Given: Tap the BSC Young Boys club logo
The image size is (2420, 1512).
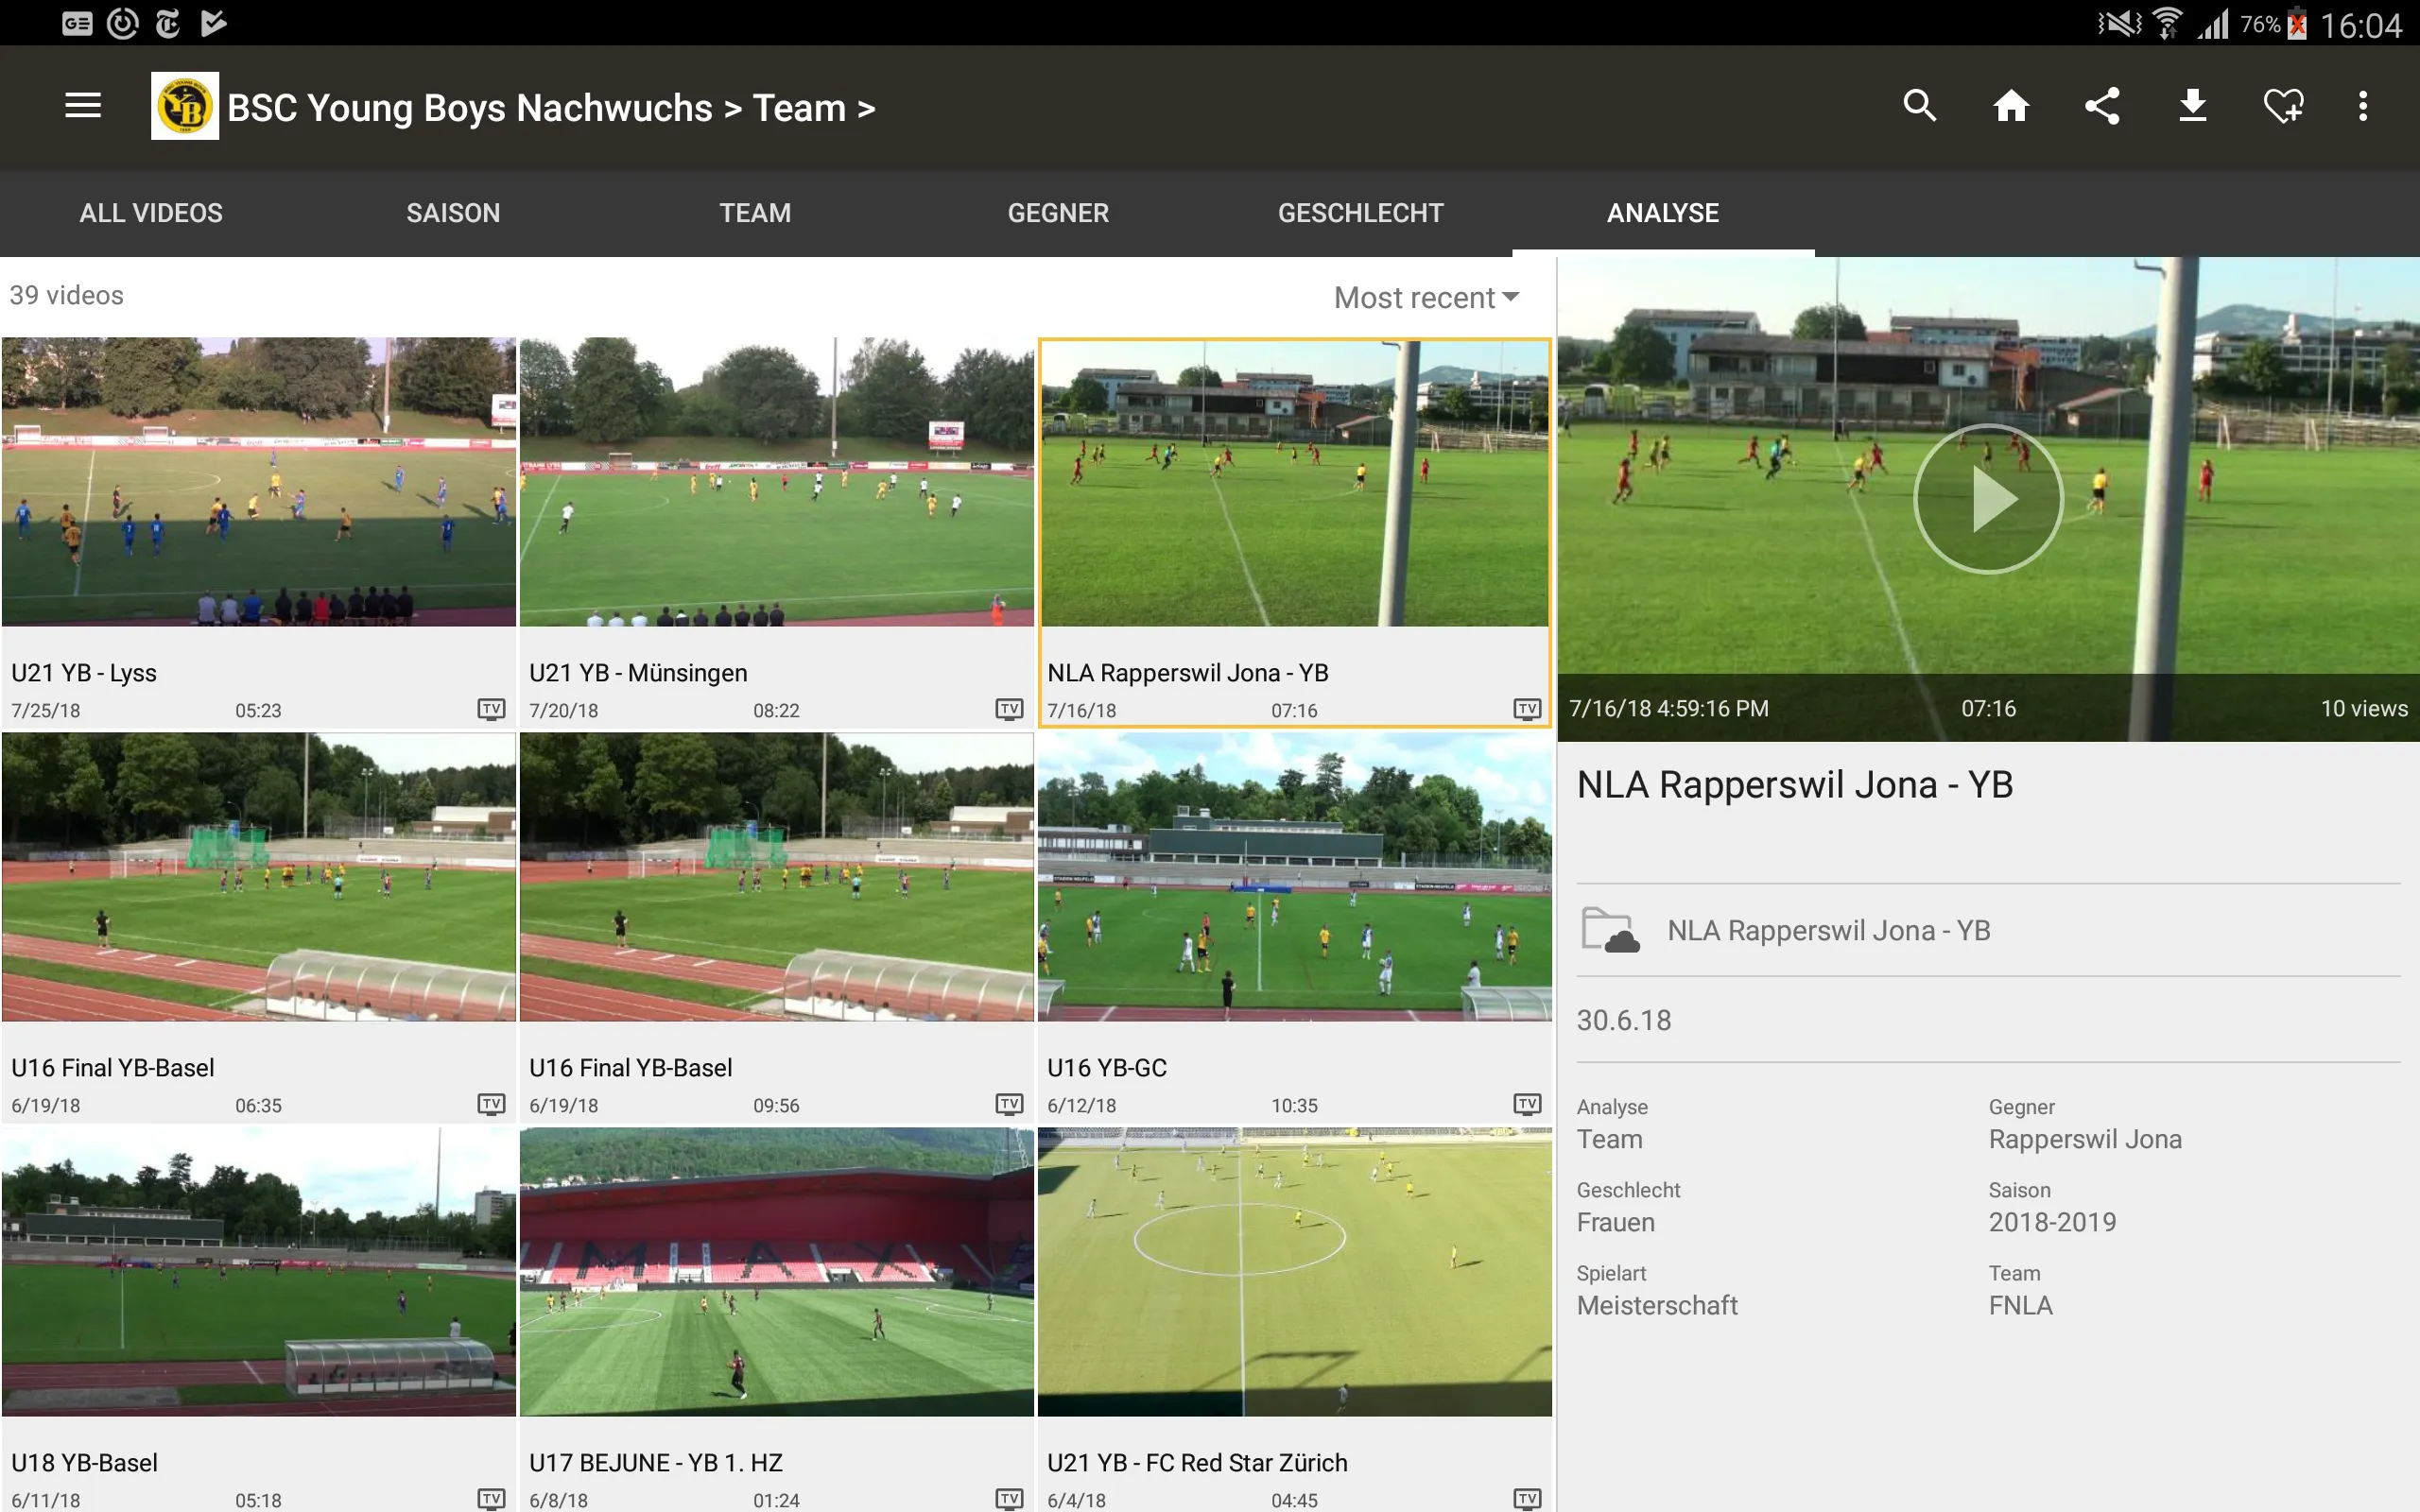Looking at the screenshot, I should [x=185, y=106].
